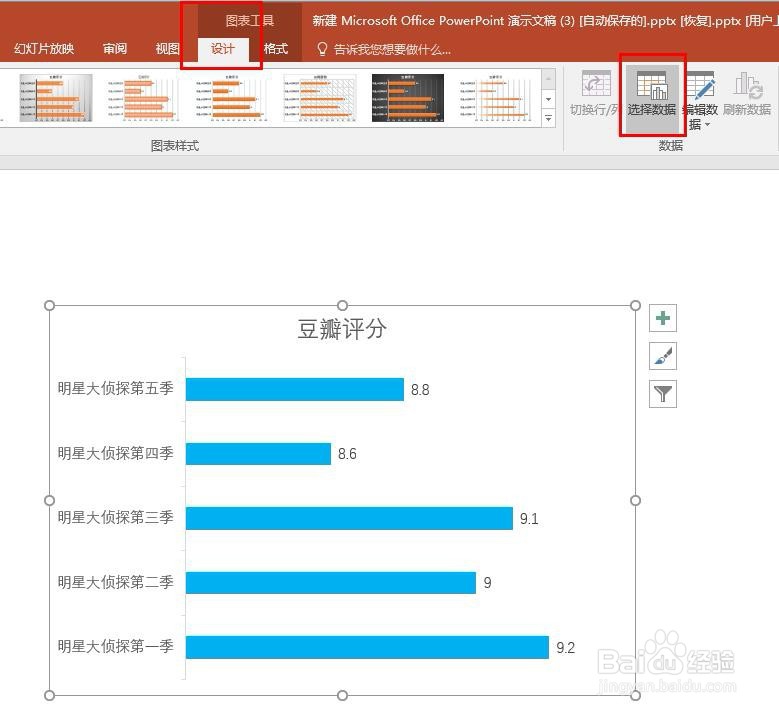Click the green plus Chart Elements button
The width and height of the screenshot is (779, 713).
click(663, 318)
